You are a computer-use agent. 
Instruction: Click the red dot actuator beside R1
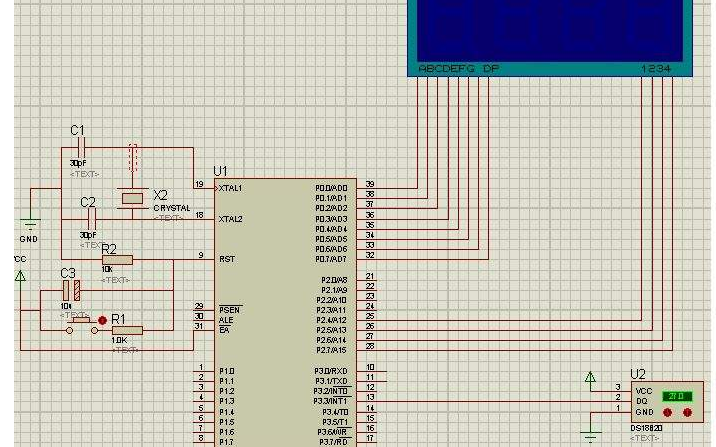102,321
